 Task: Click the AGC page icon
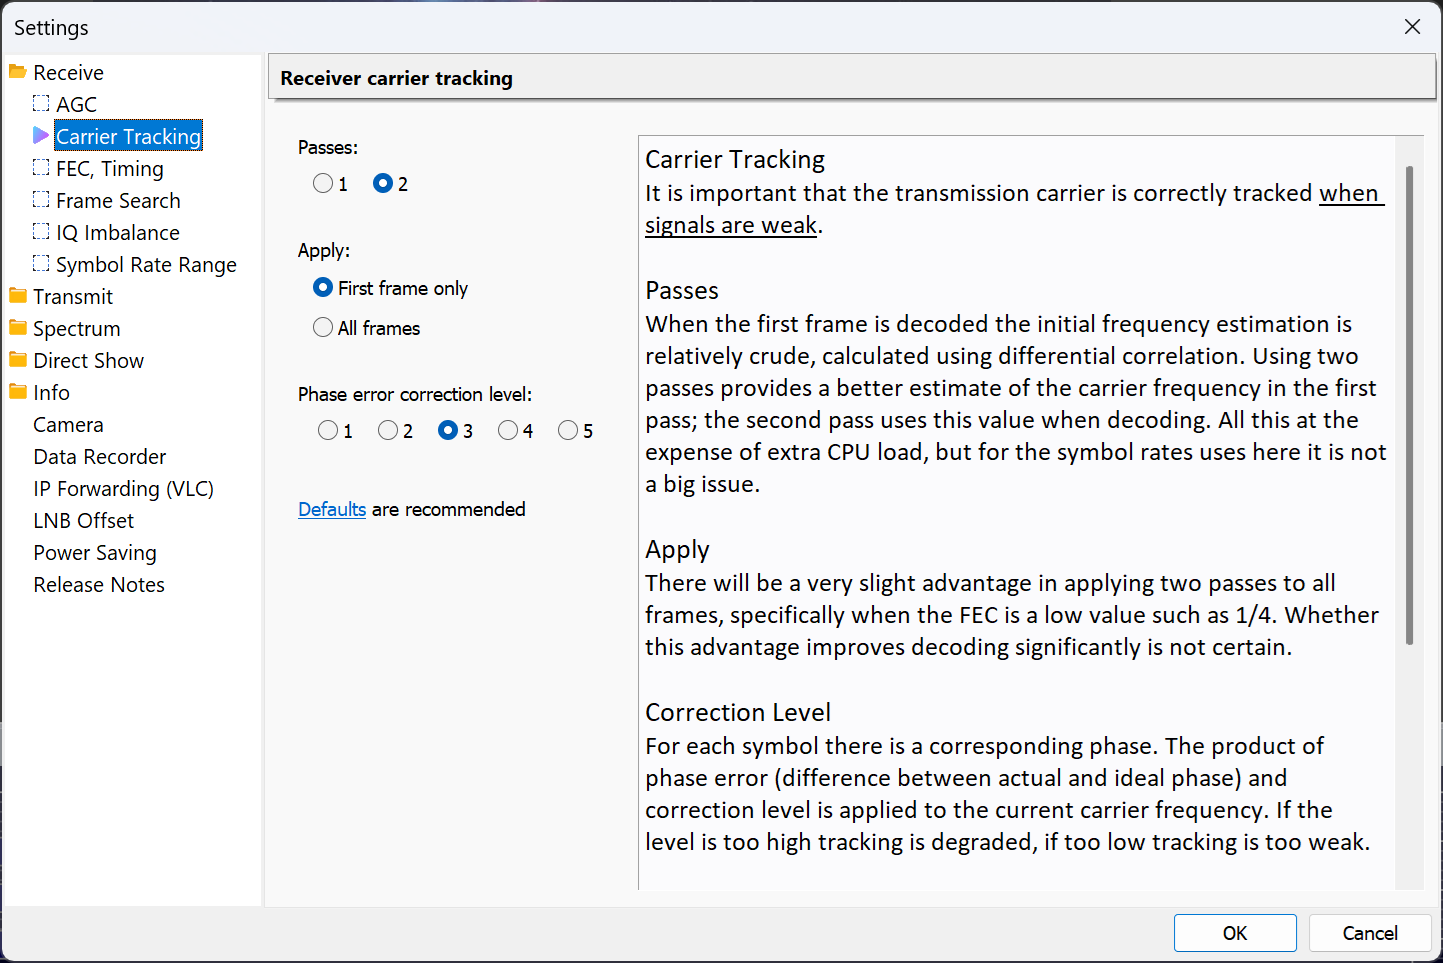pyautogui.click(x=41, y=103)
